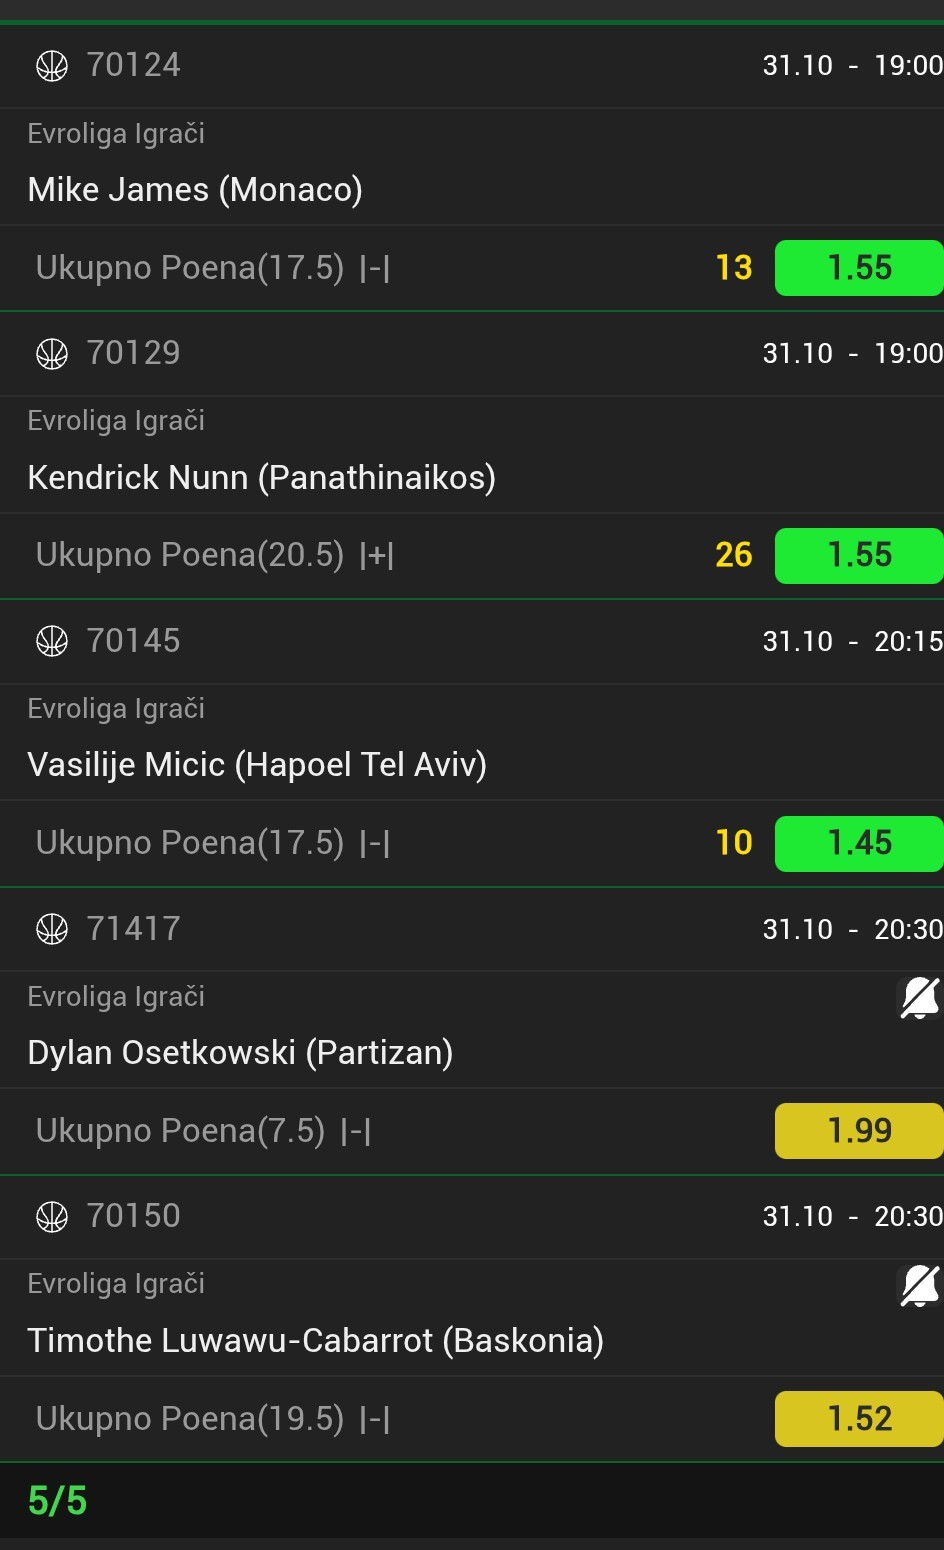Click the score 26 for Kendrick Nunn
The image size is (944, 1550).
(733, 555)
